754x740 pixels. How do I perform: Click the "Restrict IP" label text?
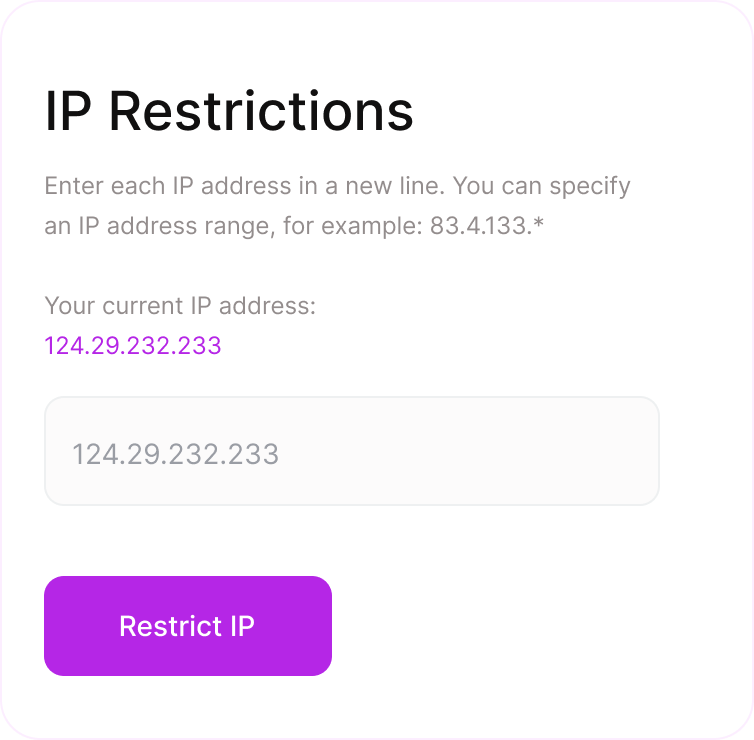pos(187,626)
